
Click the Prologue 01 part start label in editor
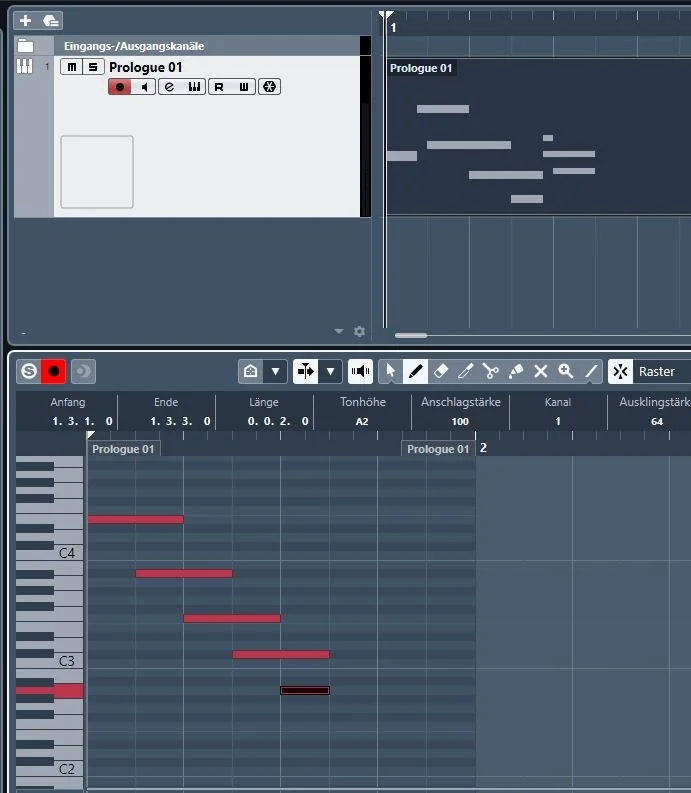pos(123,449)
